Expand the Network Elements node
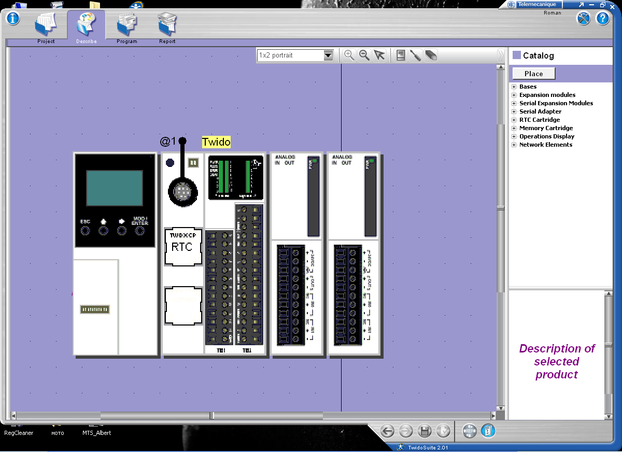The image size is (622, 452). [x=514, y=145]
